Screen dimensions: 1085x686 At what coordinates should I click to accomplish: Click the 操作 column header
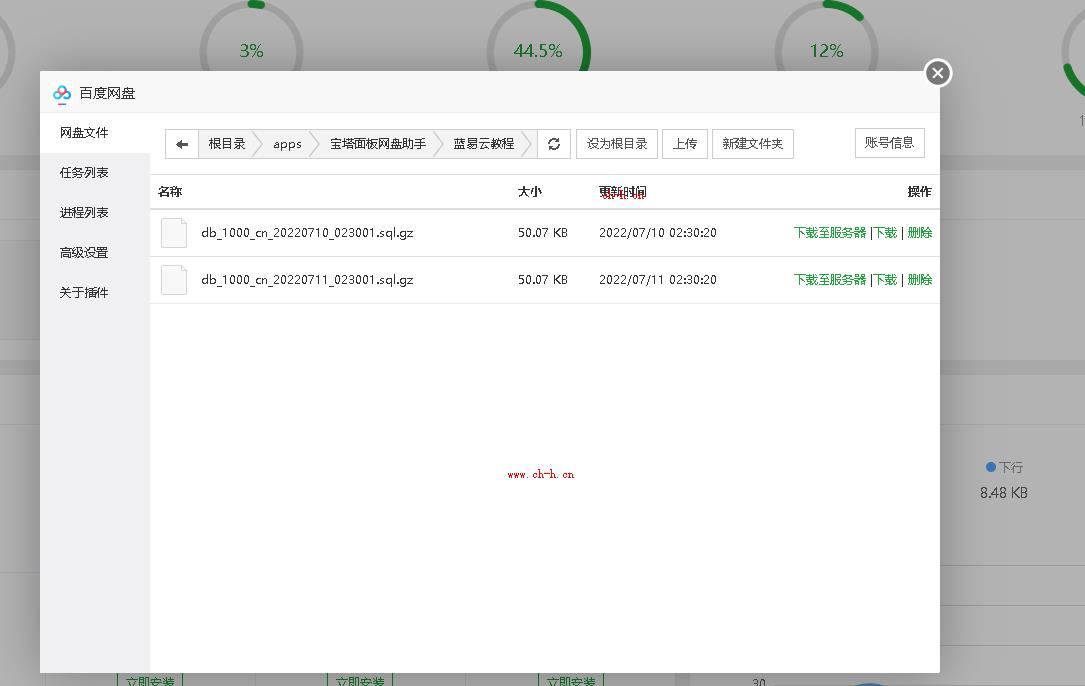click(920, 192)
